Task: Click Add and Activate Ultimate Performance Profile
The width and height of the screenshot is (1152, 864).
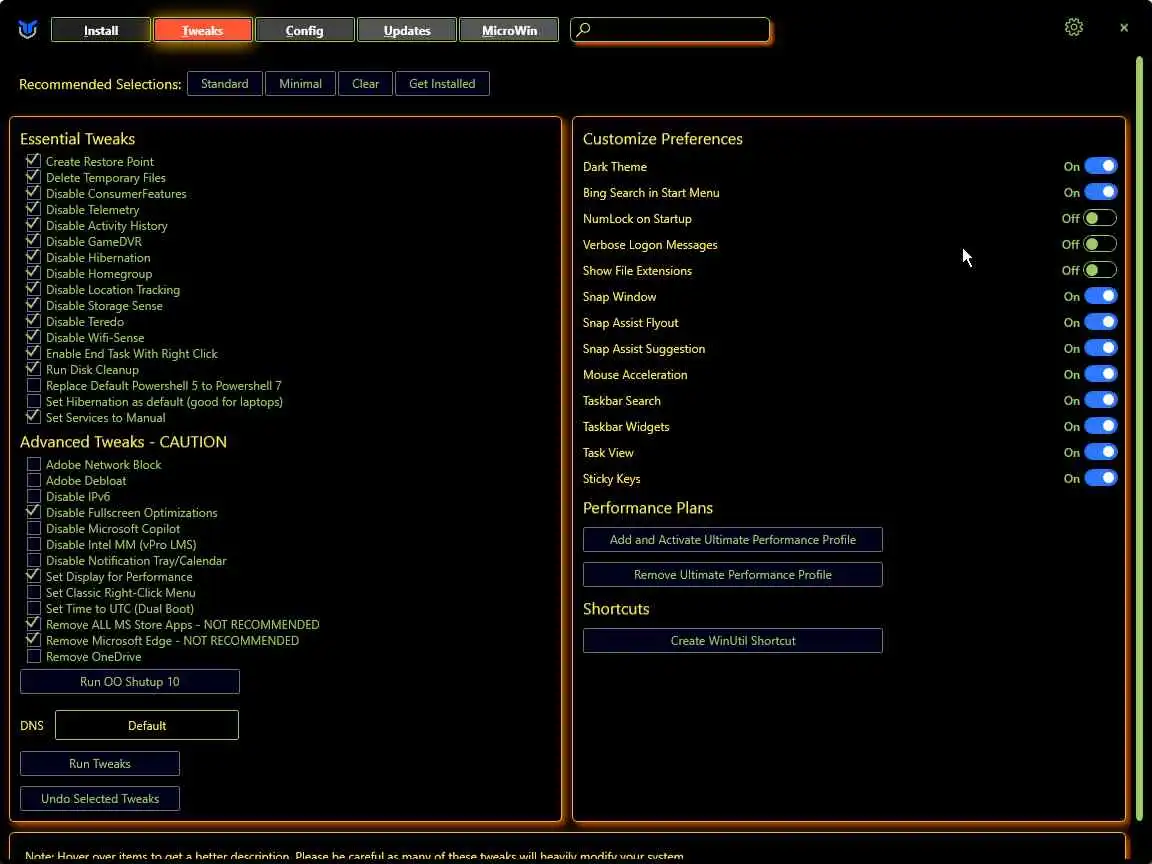Action: pos(732,540)
